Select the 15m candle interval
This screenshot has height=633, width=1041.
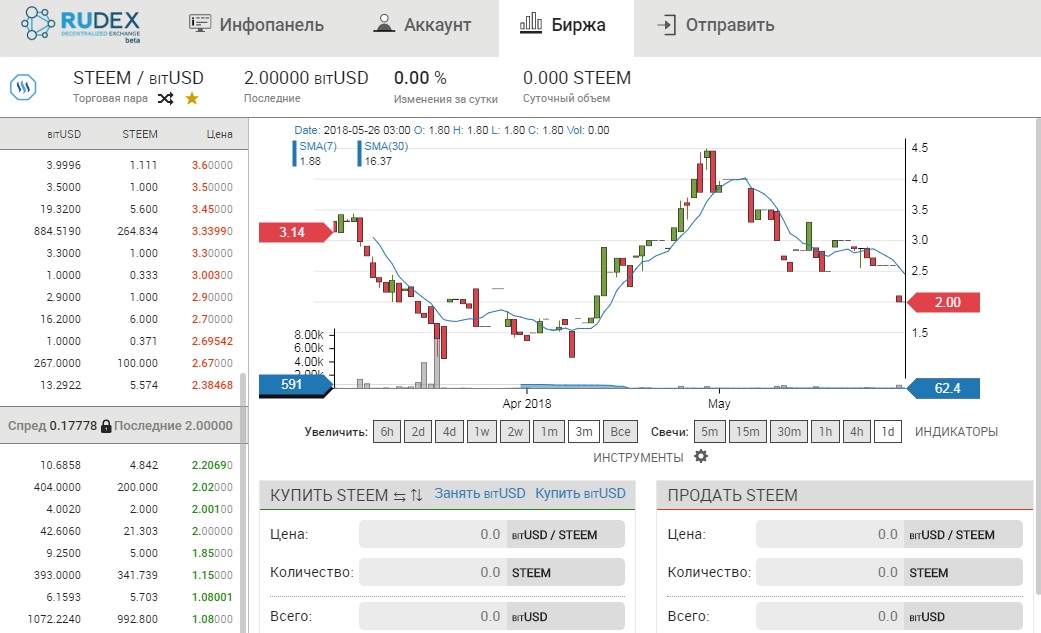point(748,432)
